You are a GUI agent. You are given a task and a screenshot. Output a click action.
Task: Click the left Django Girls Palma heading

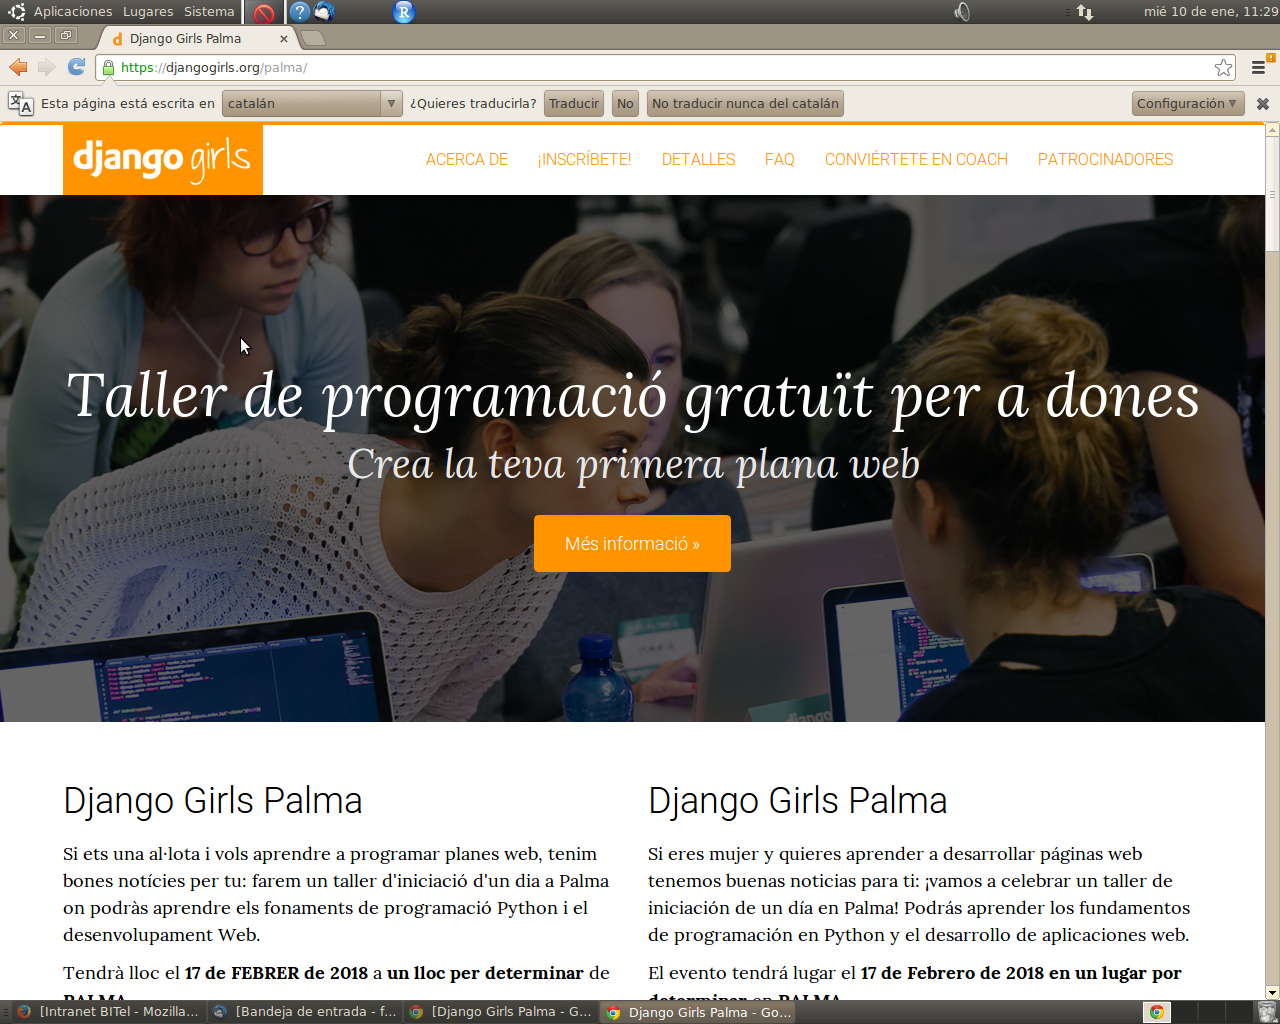212,801
